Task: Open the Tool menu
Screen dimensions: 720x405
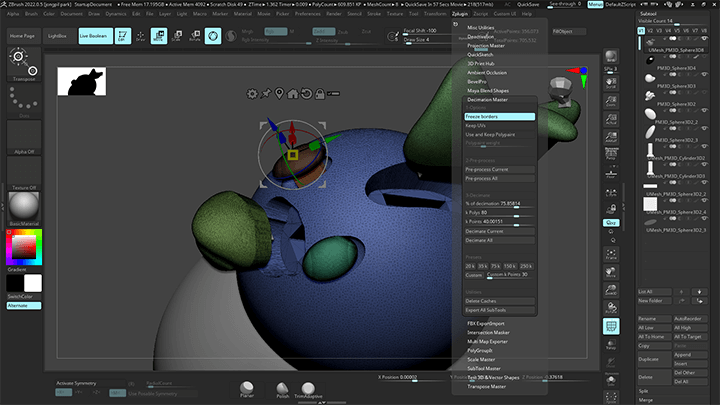Action: pos(414,14)
